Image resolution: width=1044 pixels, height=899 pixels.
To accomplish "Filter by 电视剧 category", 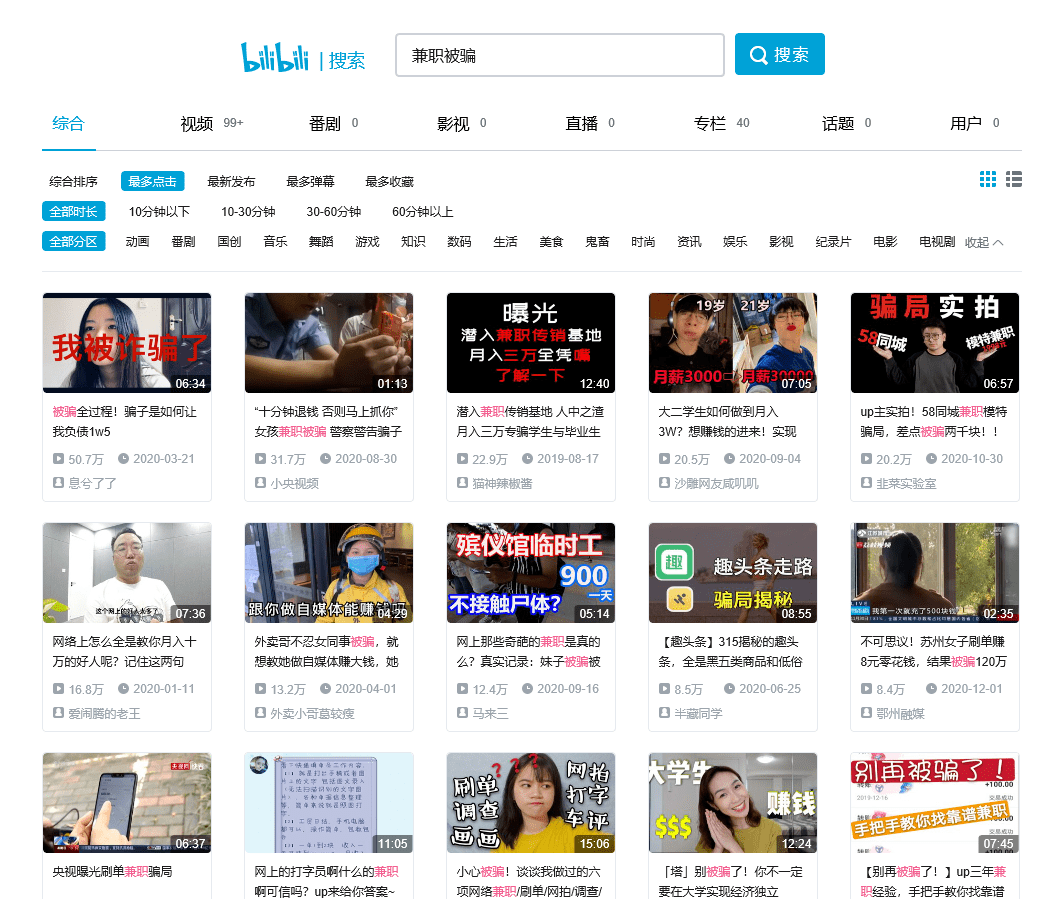I will [937, 241].
